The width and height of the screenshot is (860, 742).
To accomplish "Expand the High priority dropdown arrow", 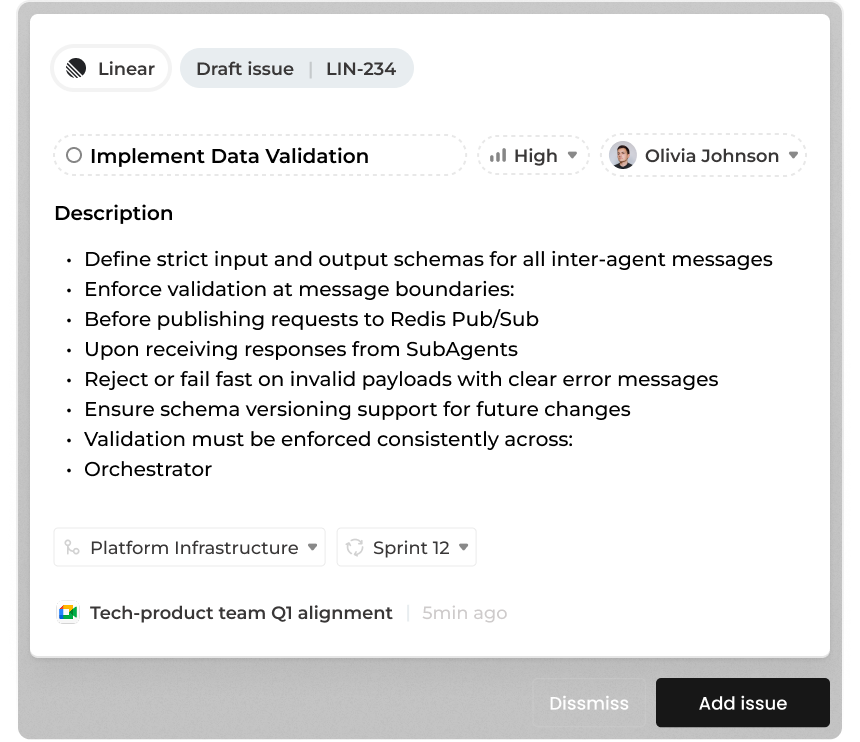I will [572, 155].
